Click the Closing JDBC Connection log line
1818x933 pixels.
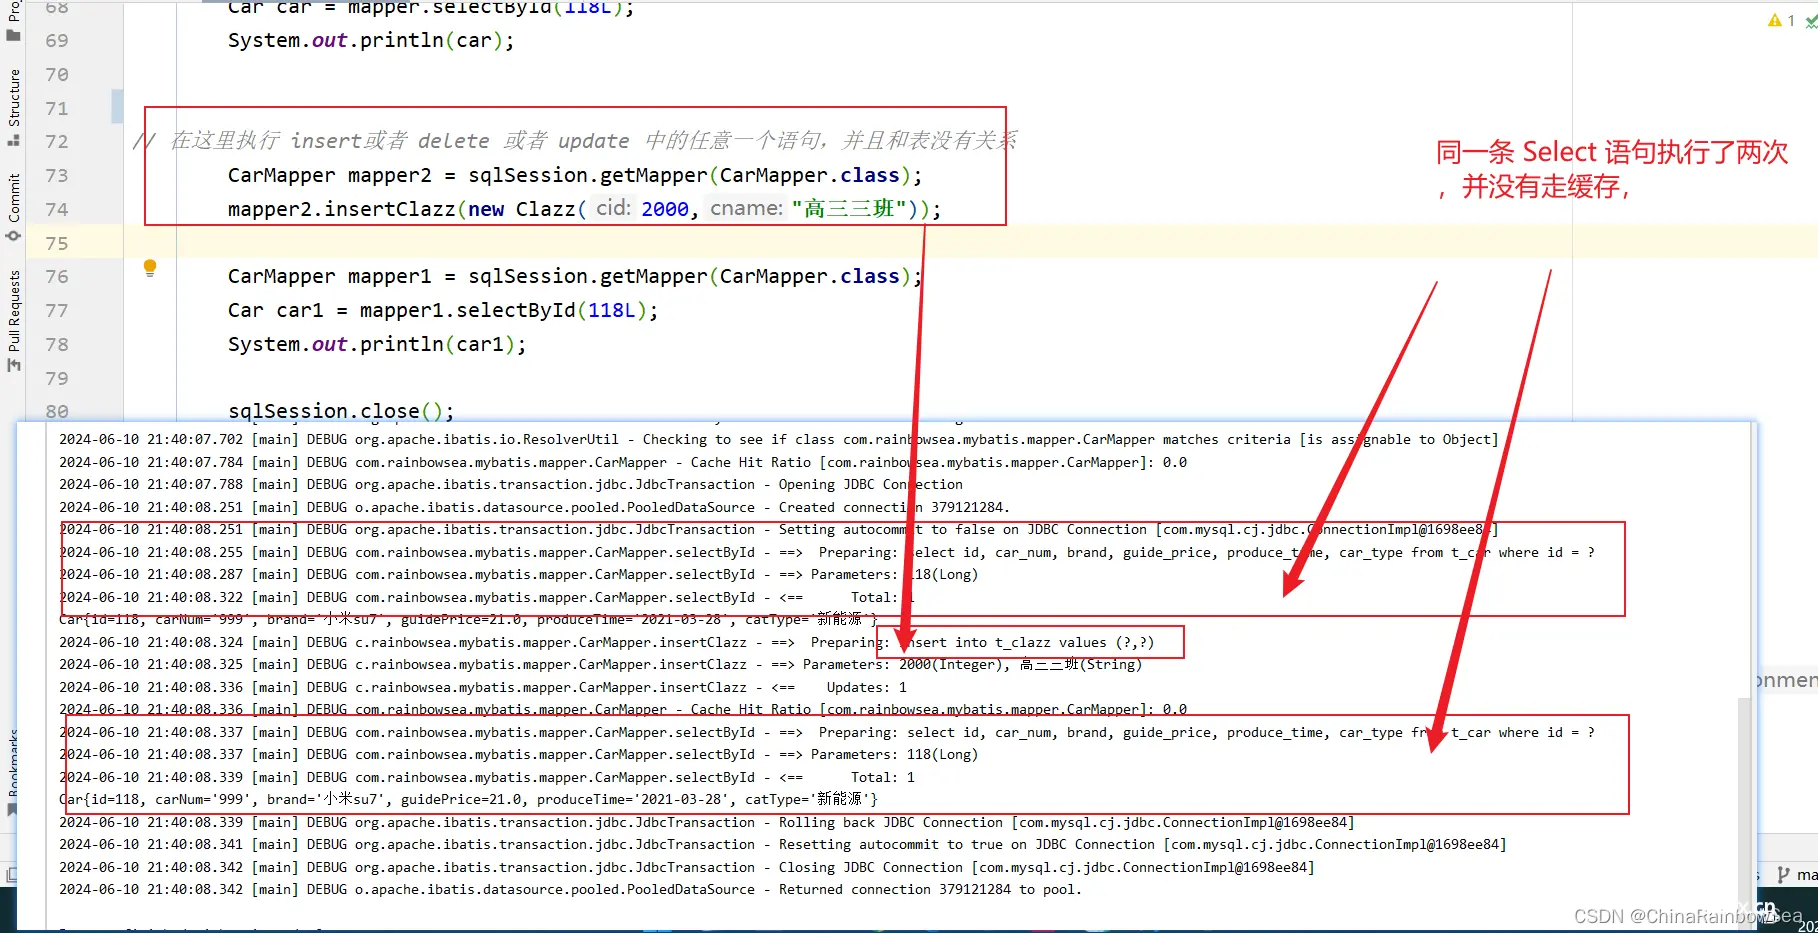click(x=686, y=868)
